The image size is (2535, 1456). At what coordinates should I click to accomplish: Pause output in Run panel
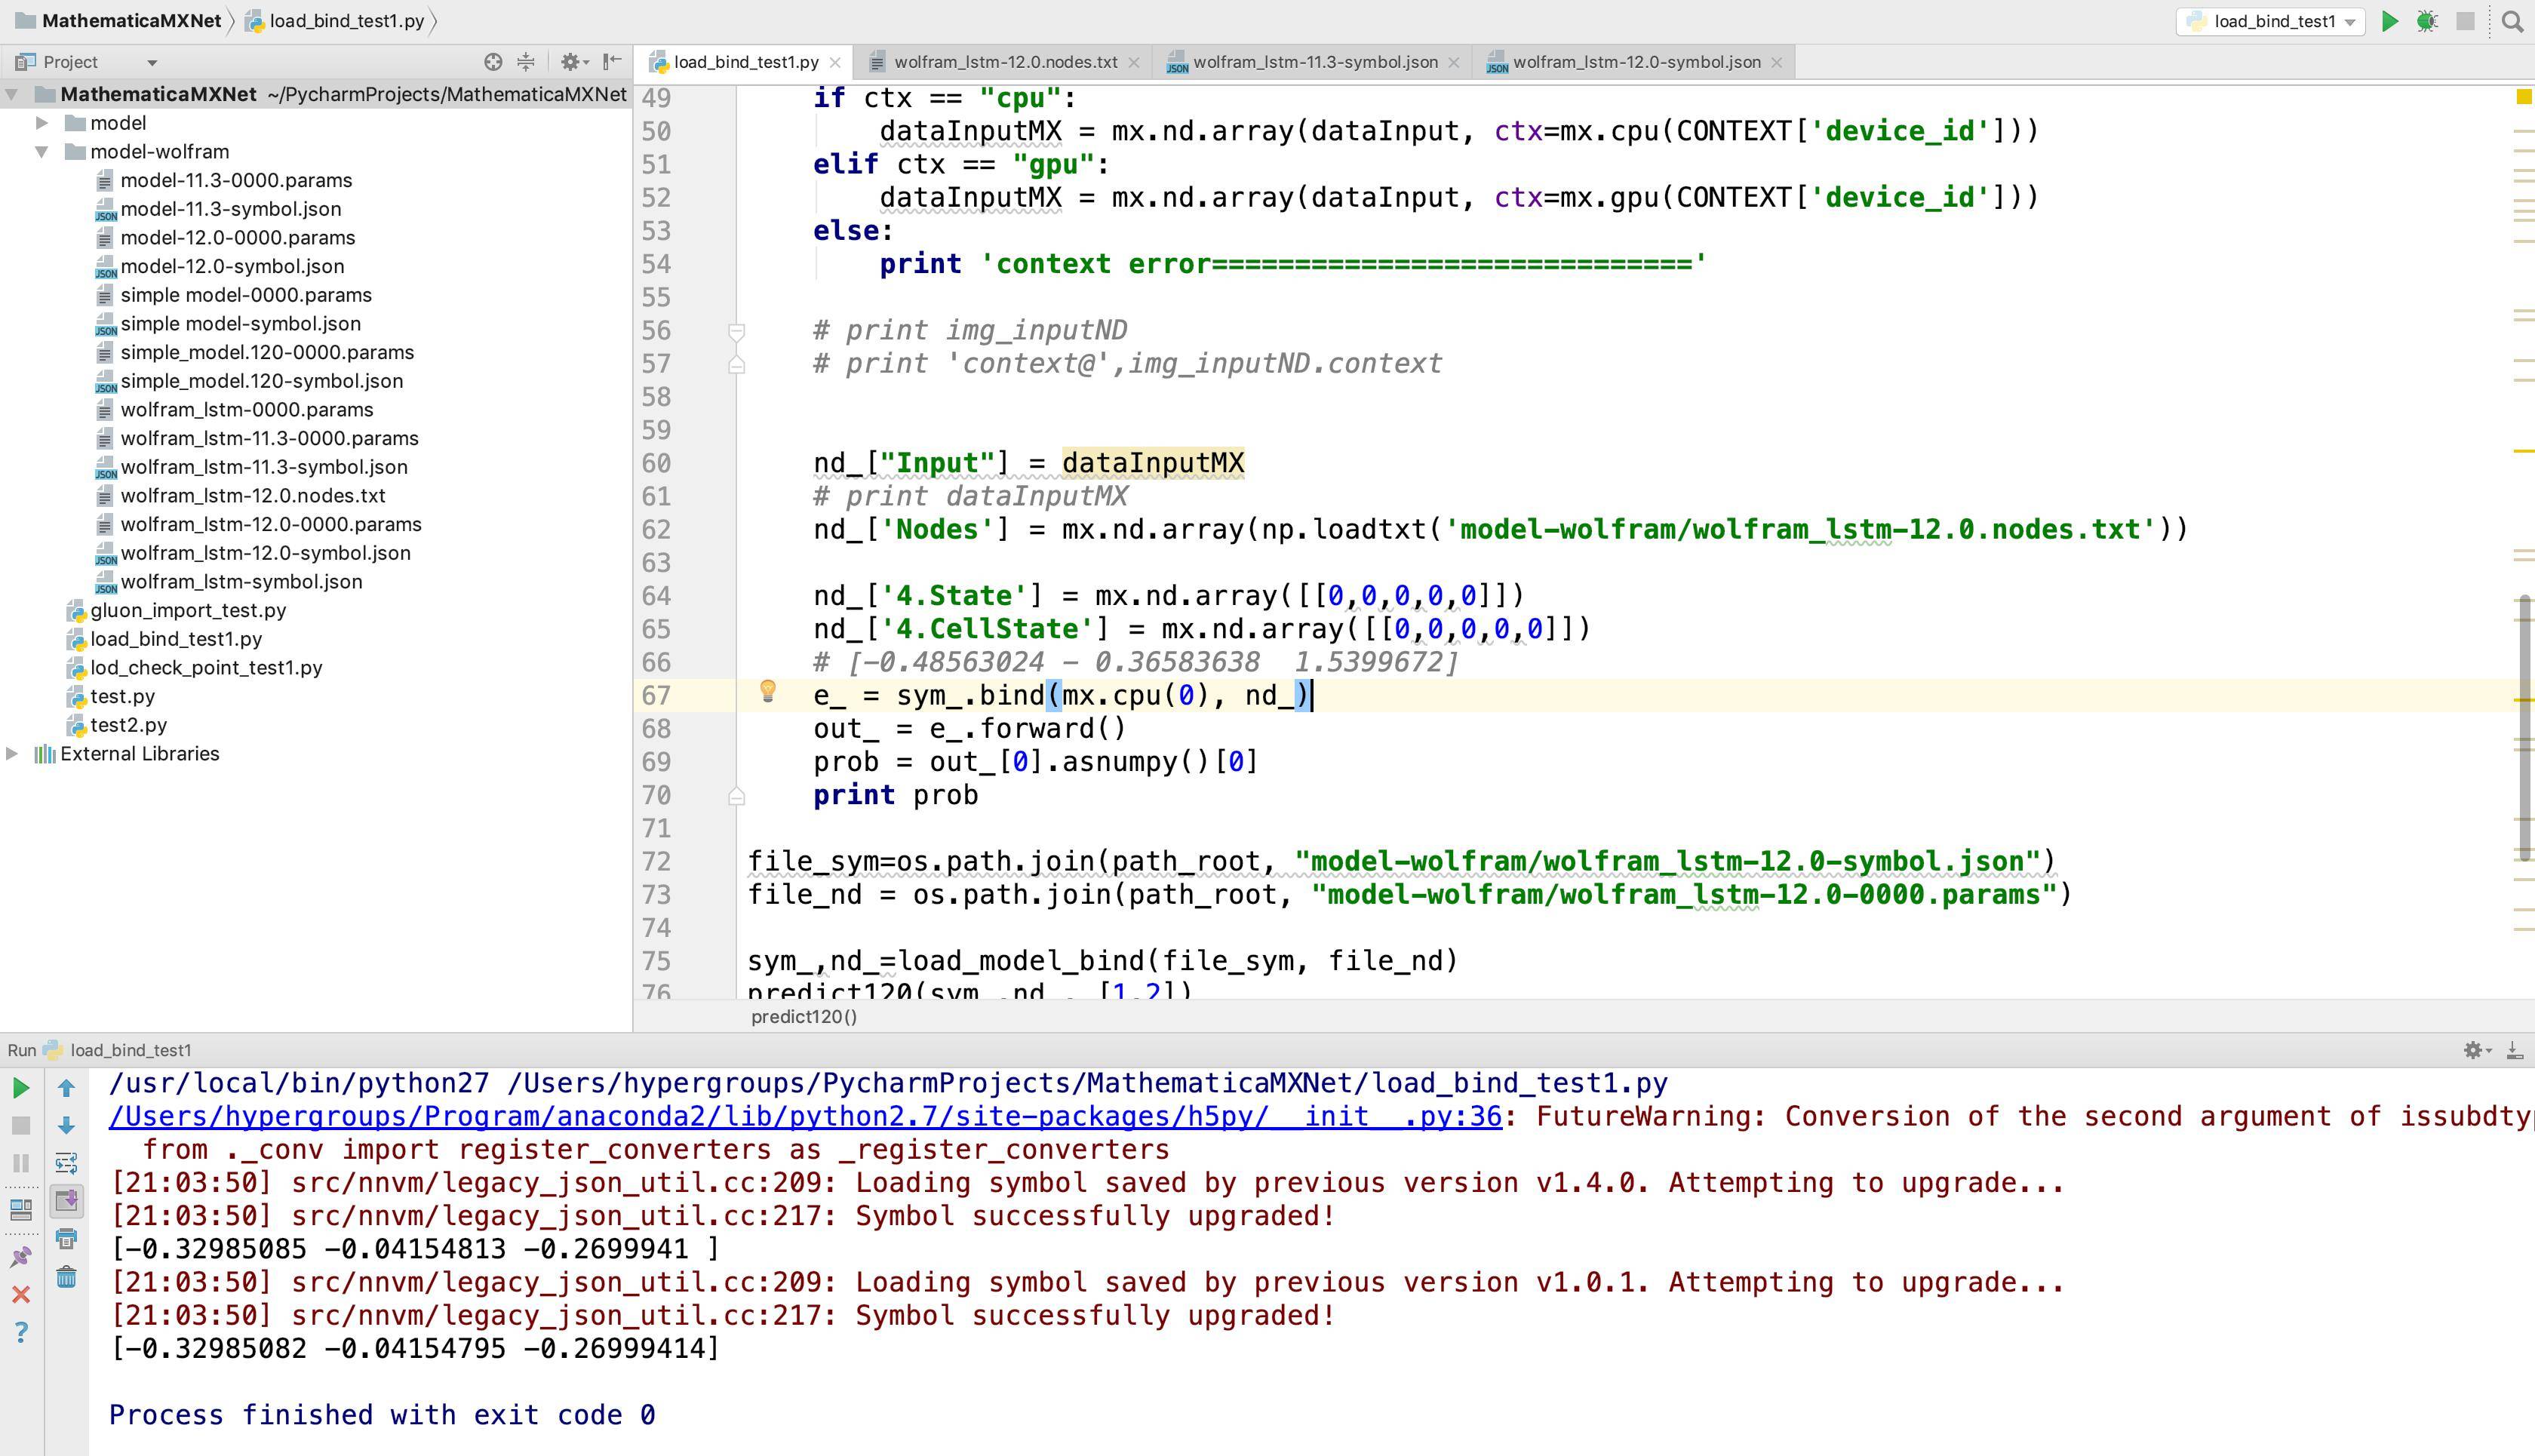tap(20, 1164)
